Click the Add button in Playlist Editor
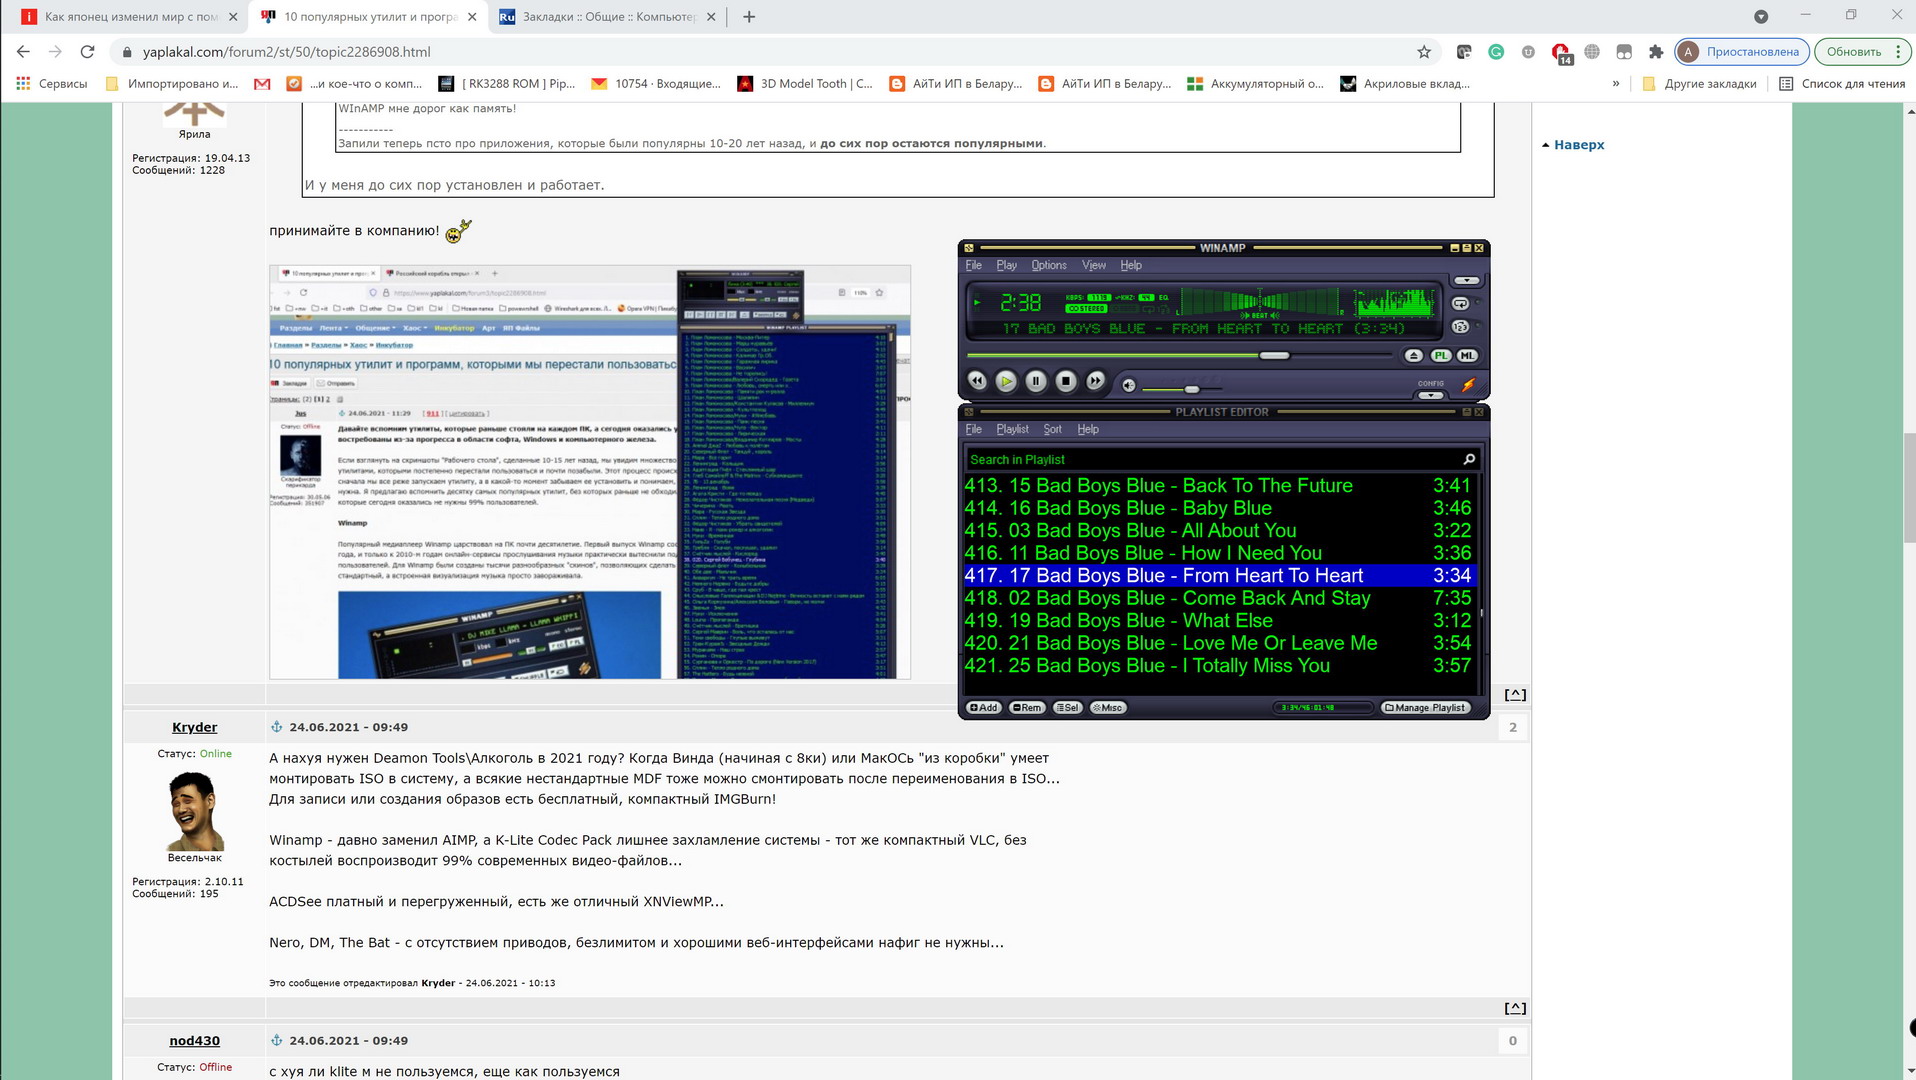The image size is (1916, 1080). pyautogui.click(x=983, y=708)
